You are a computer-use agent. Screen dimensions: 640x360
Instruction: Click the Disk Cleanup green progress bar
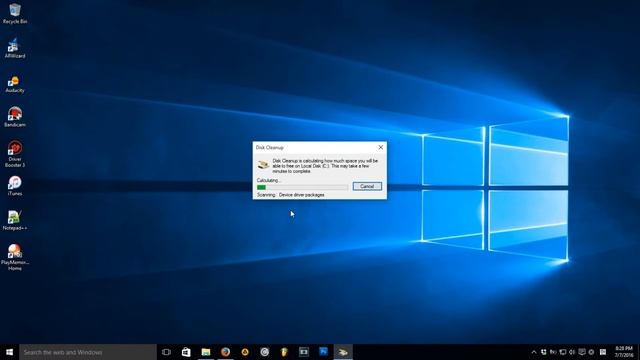point(302,187)
